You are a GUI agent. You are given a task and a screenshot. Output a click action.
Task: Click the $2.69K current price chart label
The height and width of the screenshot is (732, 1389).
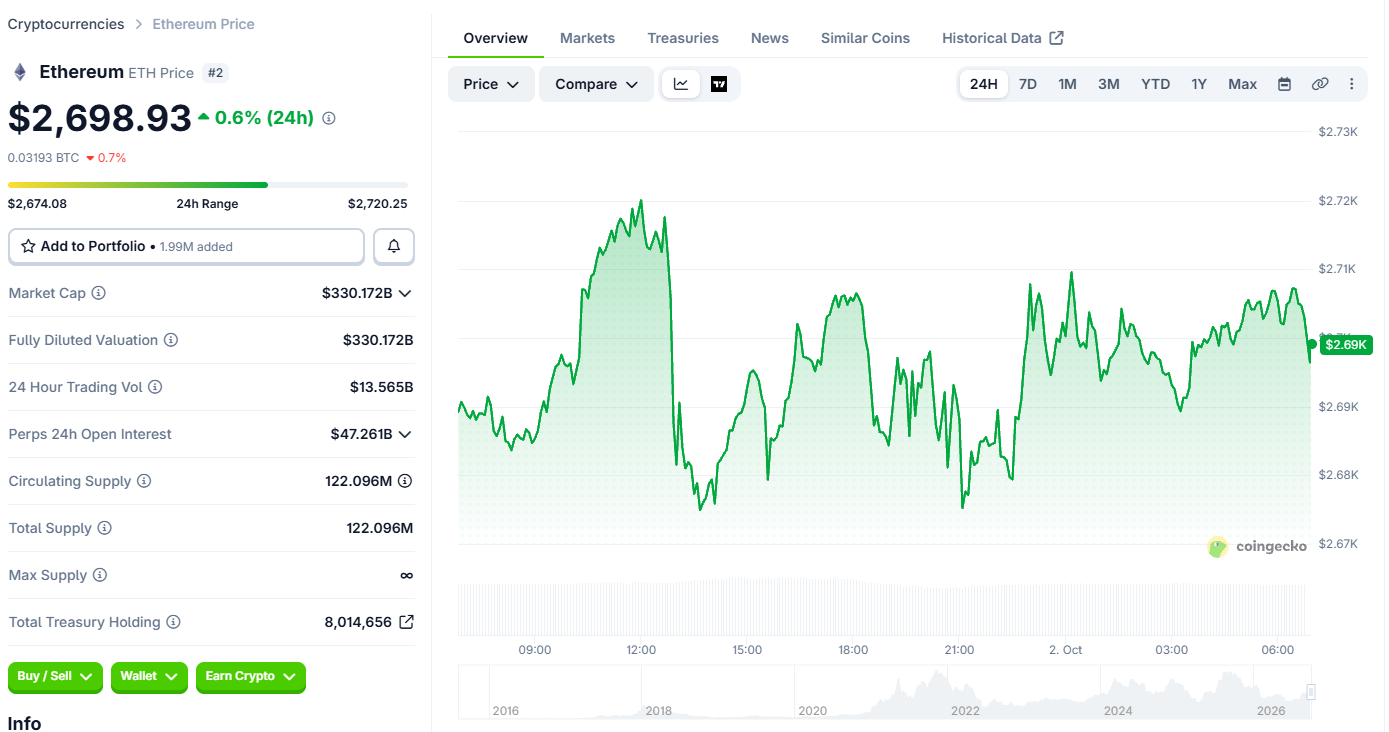click(1346, 345)
